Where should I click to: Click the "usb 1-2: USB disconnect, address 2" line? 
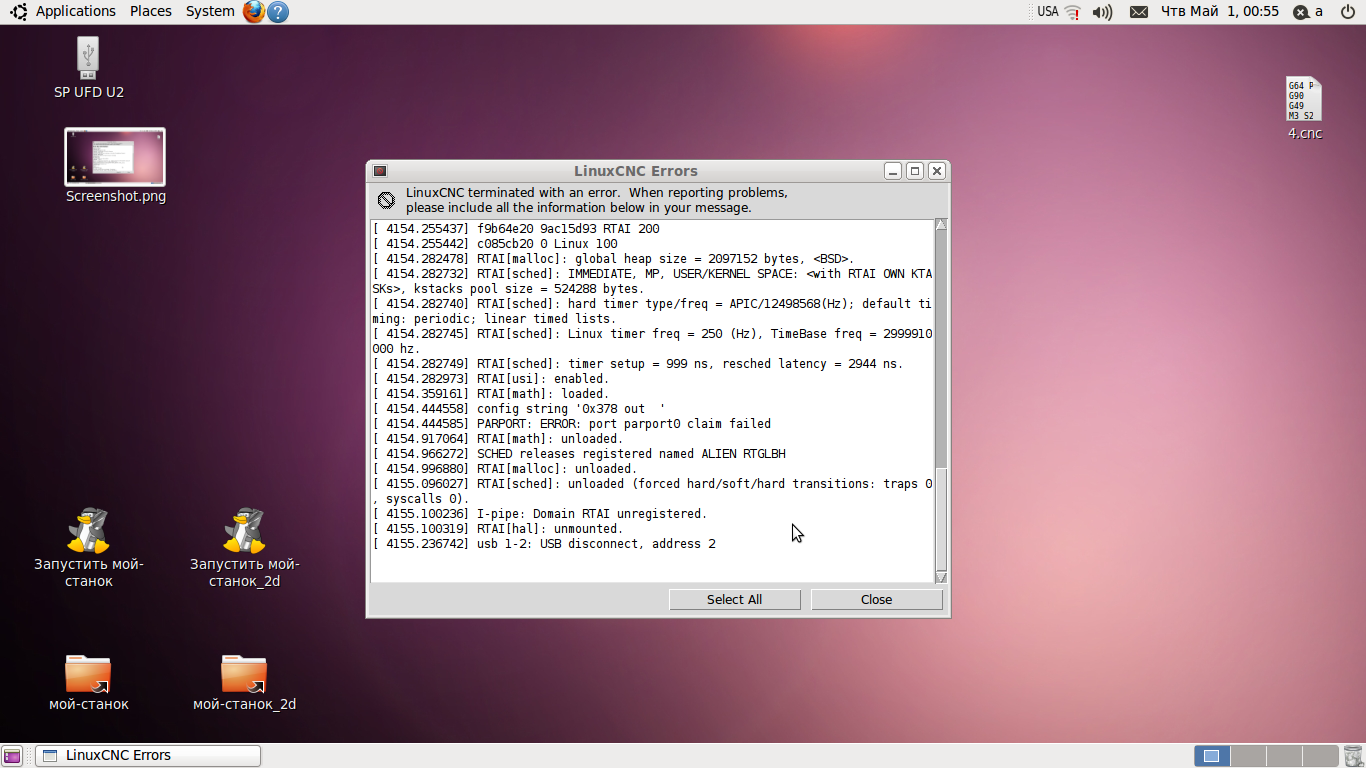click(x=596, y=544)
